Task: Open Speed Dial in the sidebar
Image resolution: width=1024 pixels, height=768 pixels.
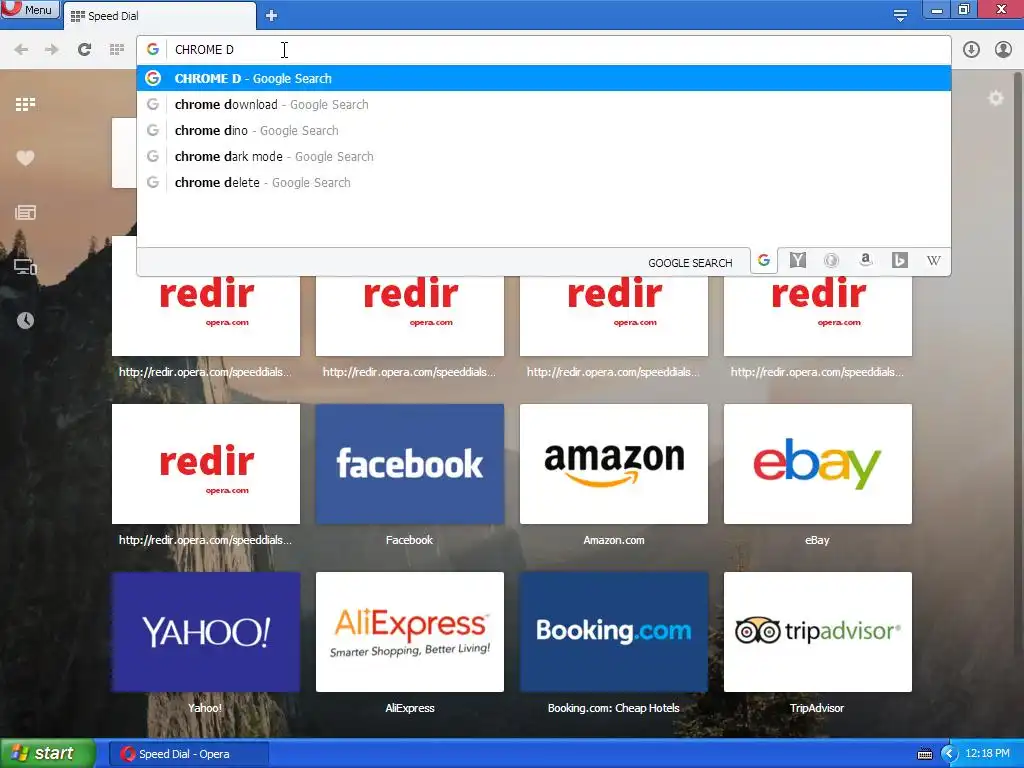Action: (25, 104)
